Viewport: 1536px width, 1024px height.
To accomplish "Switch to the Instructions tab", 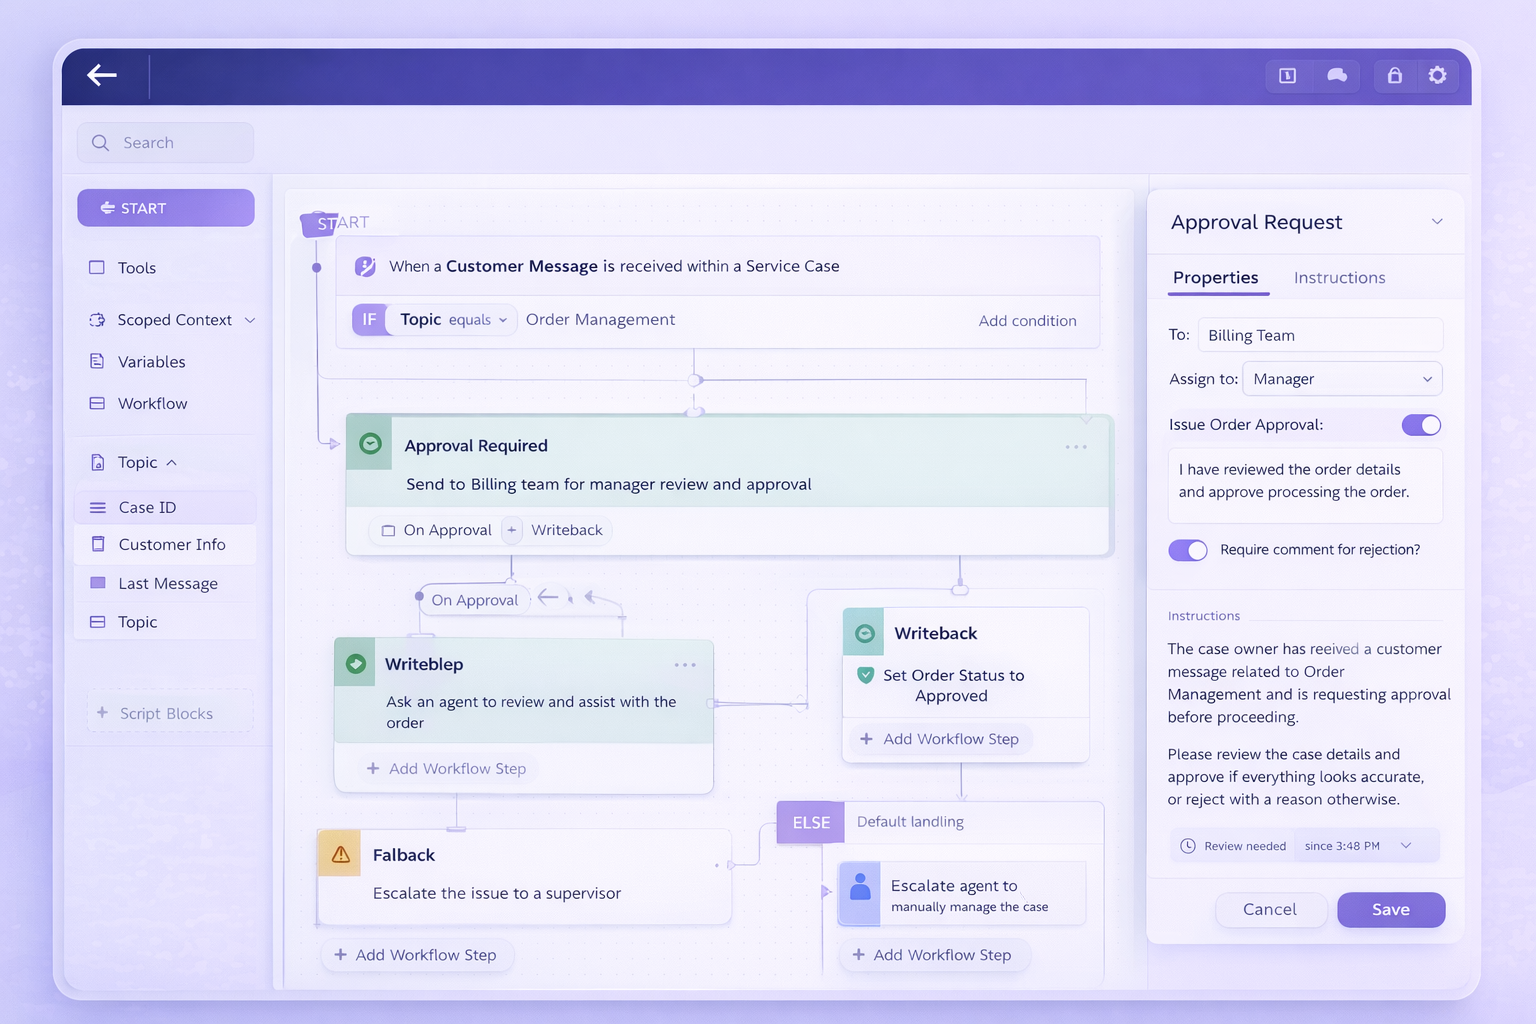I will [1339, 278].
